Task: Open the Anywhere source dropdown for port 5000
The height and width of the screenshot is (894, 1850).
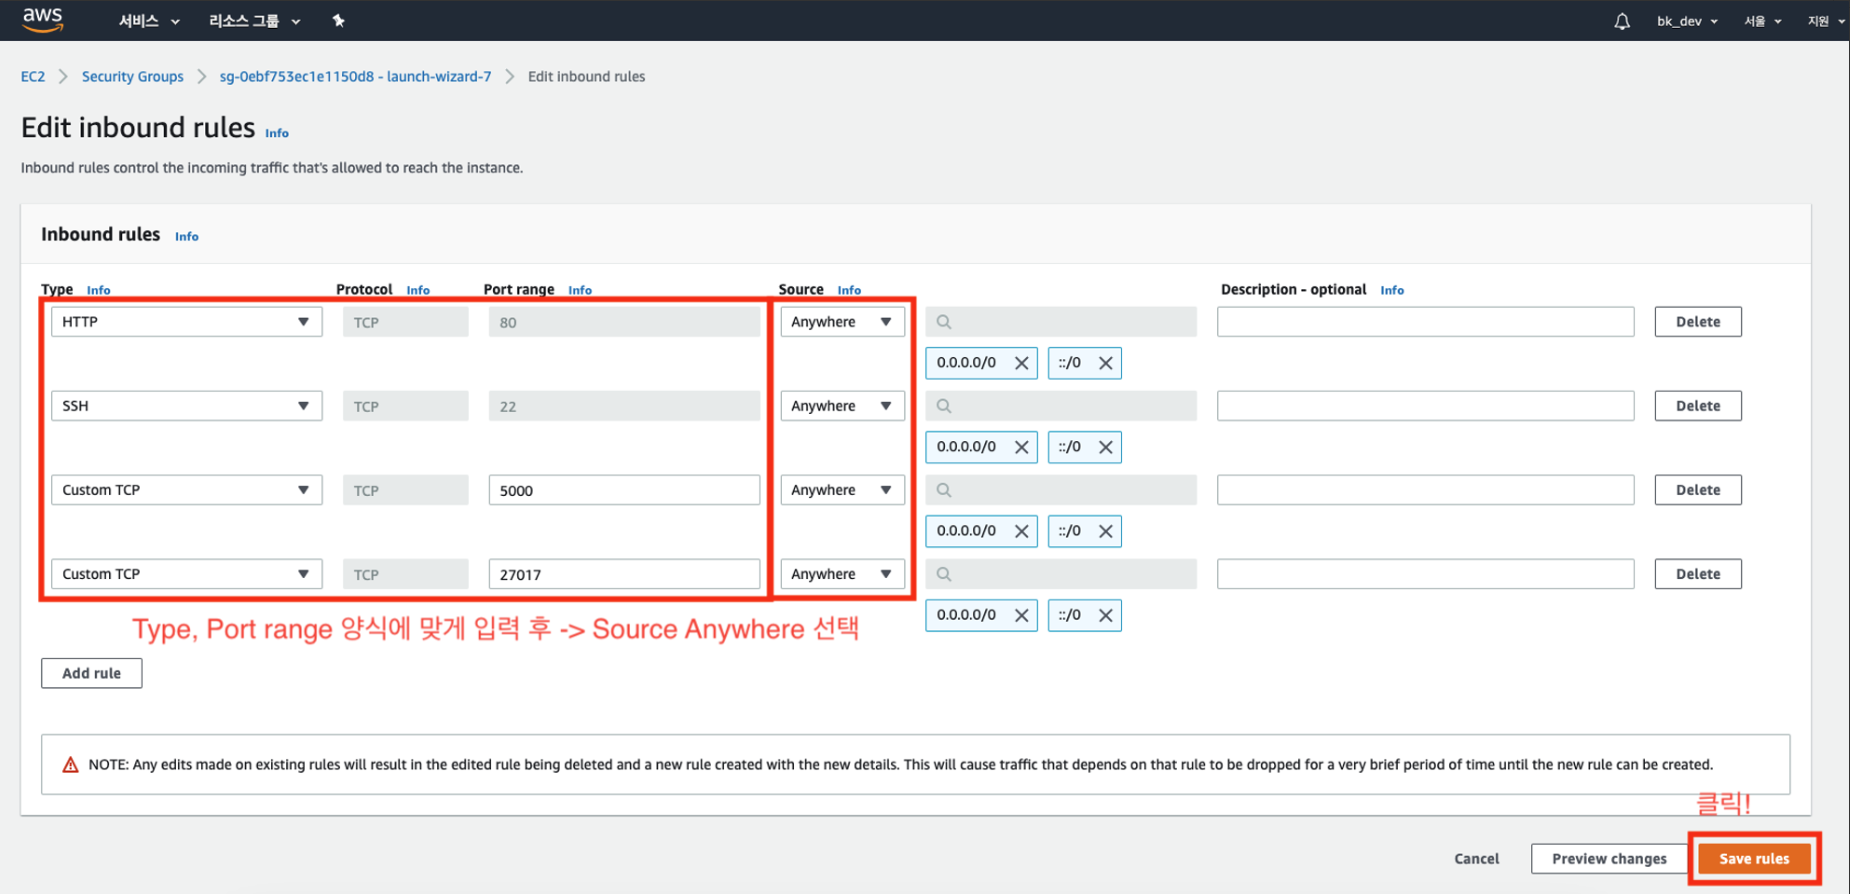Action: click(842, 490)
